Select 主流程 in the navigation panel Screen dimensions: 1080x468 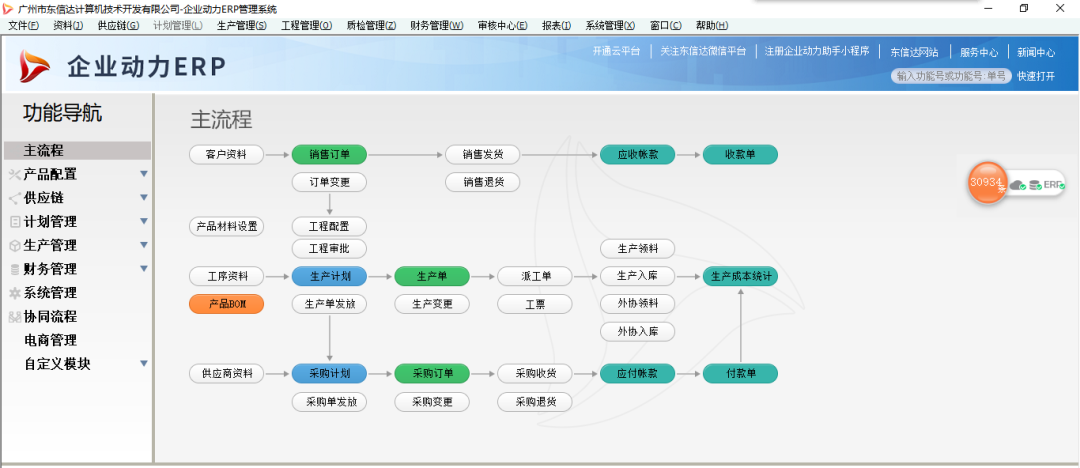pos(44,150)
